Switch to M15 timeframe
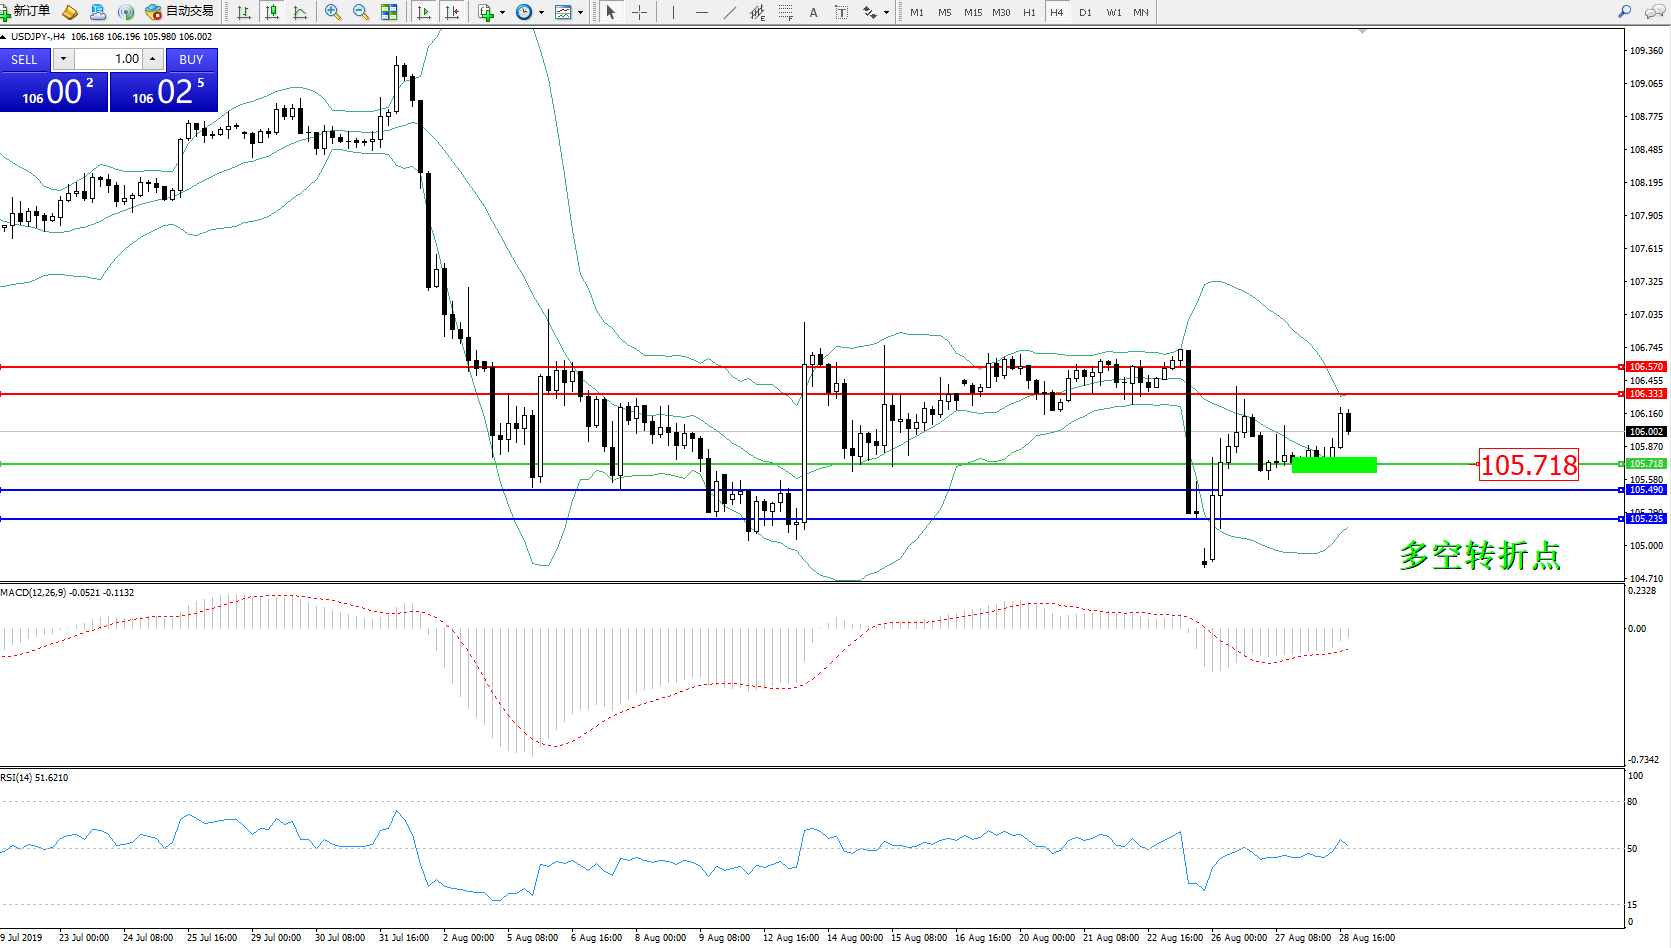 (x=972, y=12)
